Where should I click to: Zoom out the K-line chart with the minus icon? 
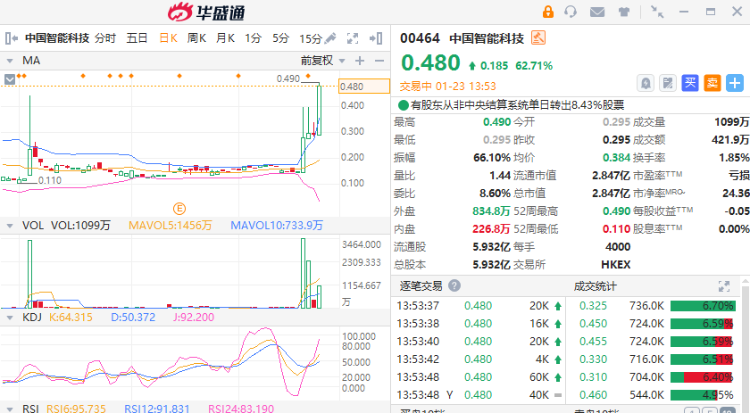[379, 61]
